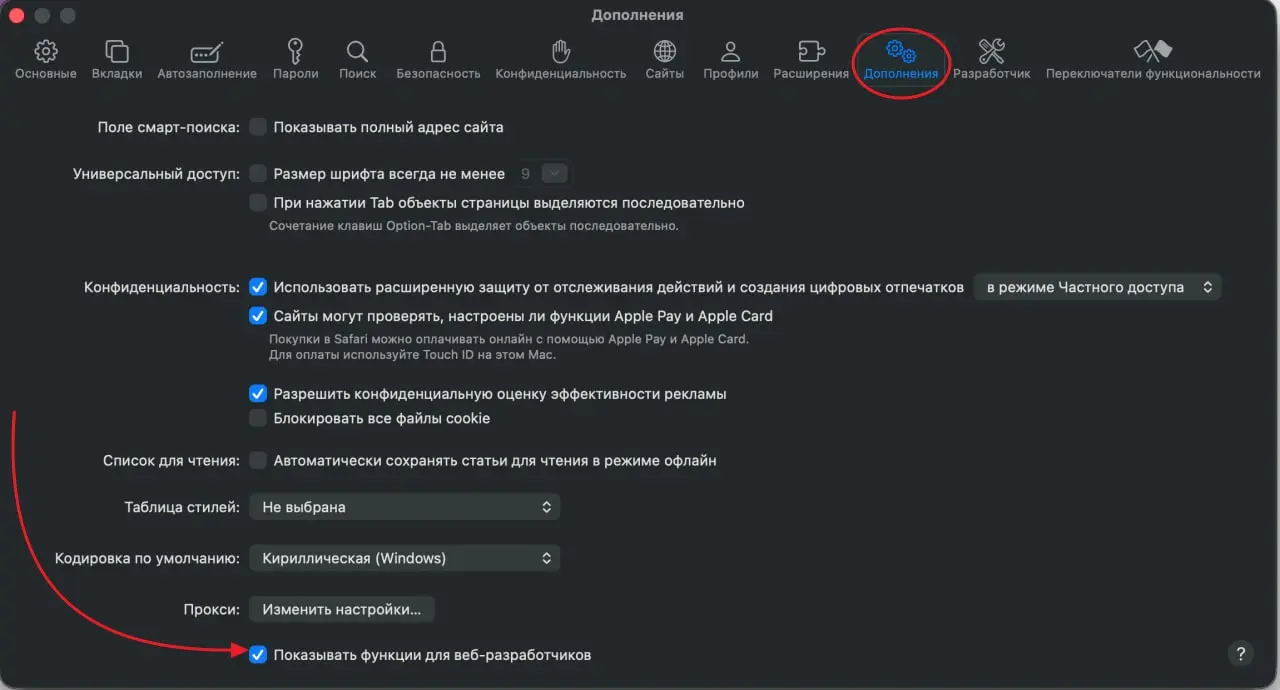Open the Основные settings gear icon
1280x690 pixels.
[45, 52]
